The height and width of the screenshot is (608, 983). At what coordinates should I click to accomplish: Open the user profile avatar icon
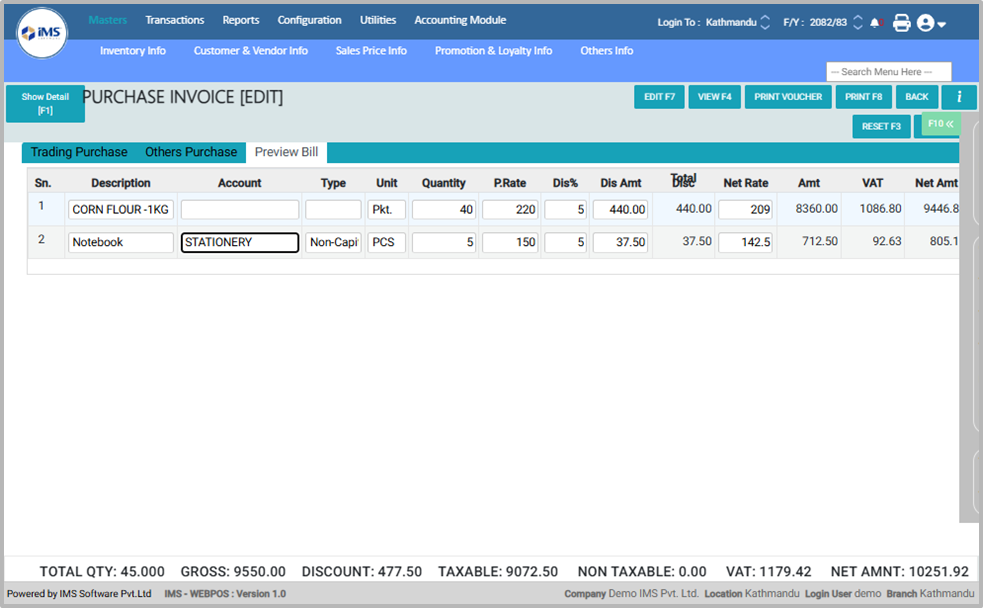pyautogui.click(x=925, y=22)
